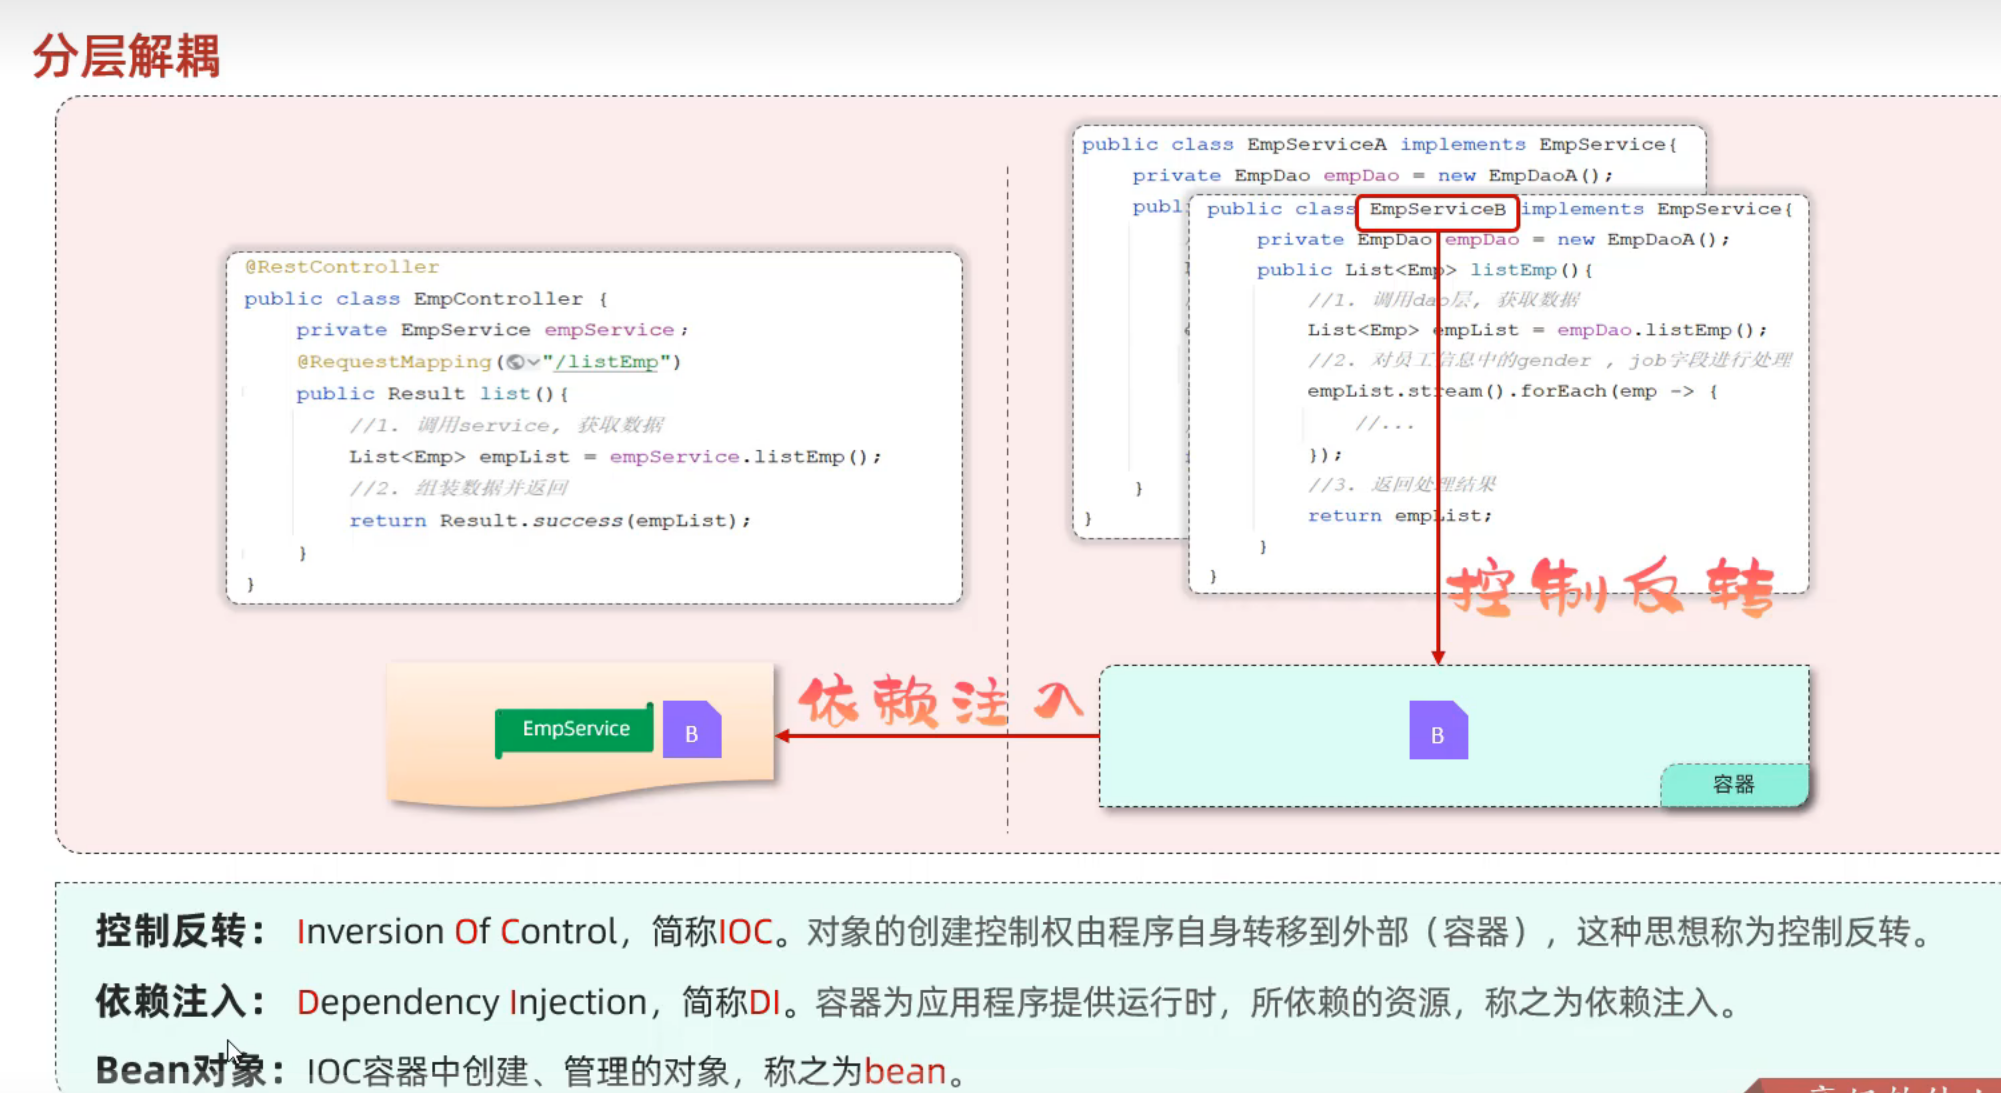Expand the chevron beside the globe icon
The height and width of the screenshot is (1093, 2001).
coord(533,362)
